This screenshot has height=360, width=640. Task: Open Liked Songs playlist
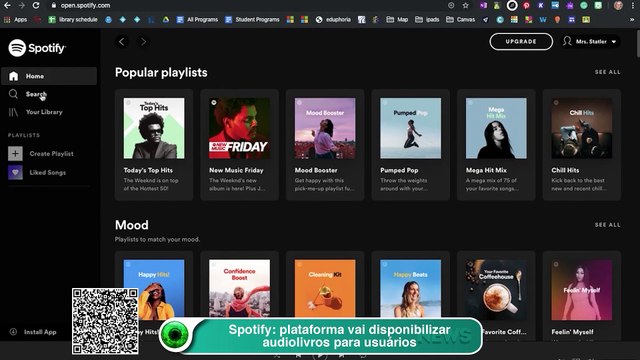47,172
